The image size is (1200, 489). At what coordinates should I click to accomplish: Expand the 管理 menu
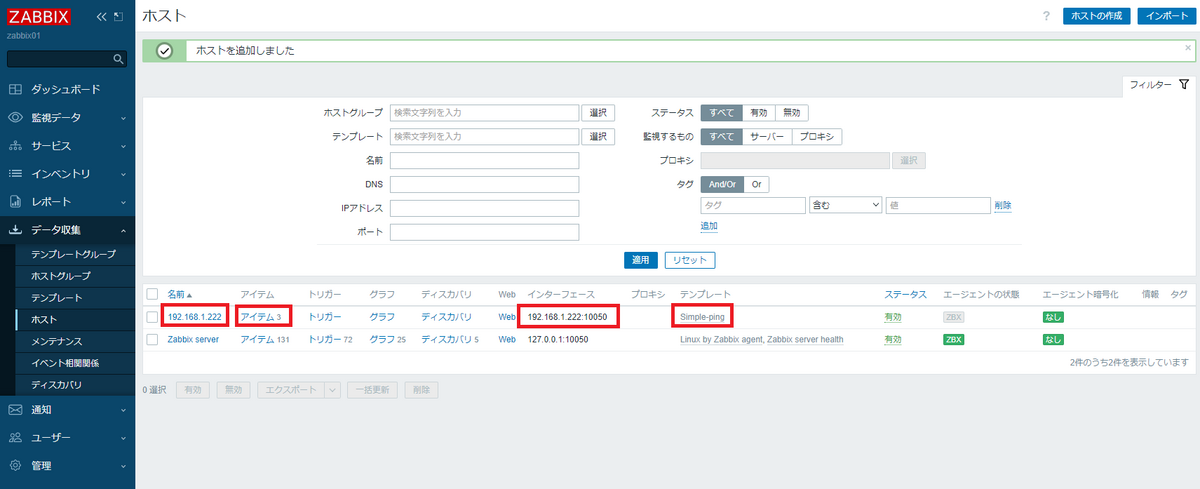[x=123, y=466]
